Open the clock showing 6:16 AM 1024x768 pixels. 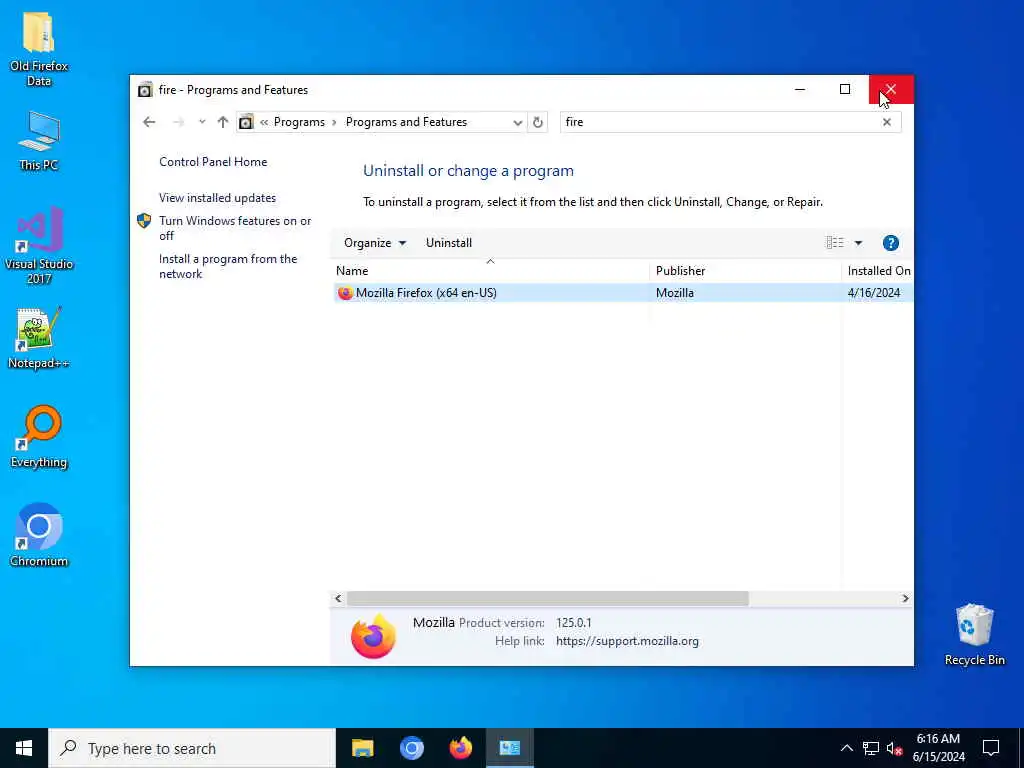(x=938, y=748)
